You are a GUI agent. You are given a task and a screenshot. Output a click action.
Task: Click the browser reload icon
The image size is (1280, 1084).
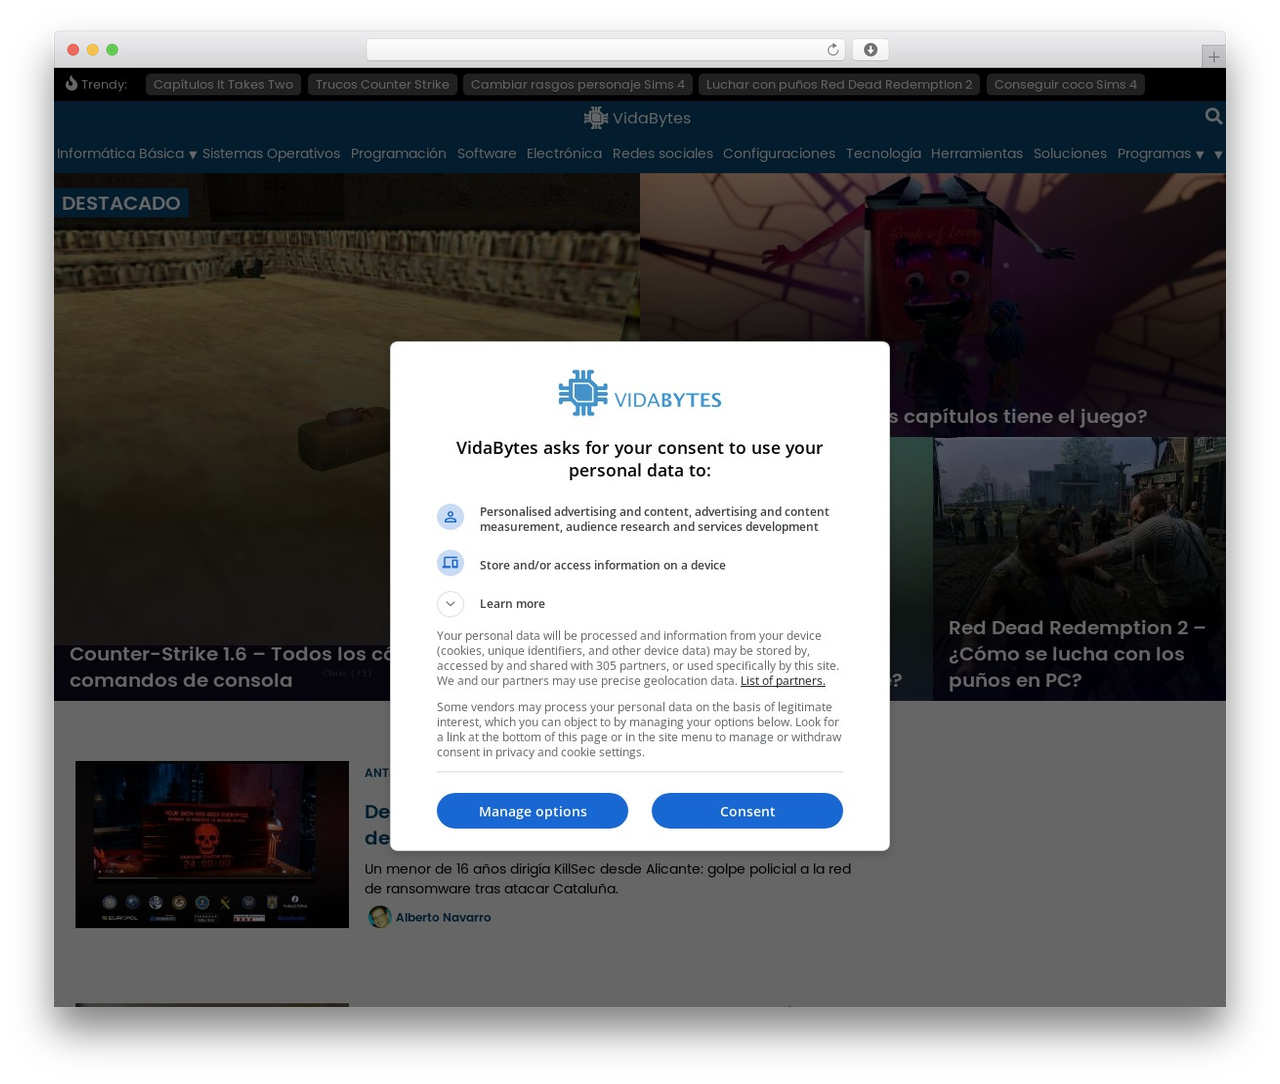click(x=832, y=50)
